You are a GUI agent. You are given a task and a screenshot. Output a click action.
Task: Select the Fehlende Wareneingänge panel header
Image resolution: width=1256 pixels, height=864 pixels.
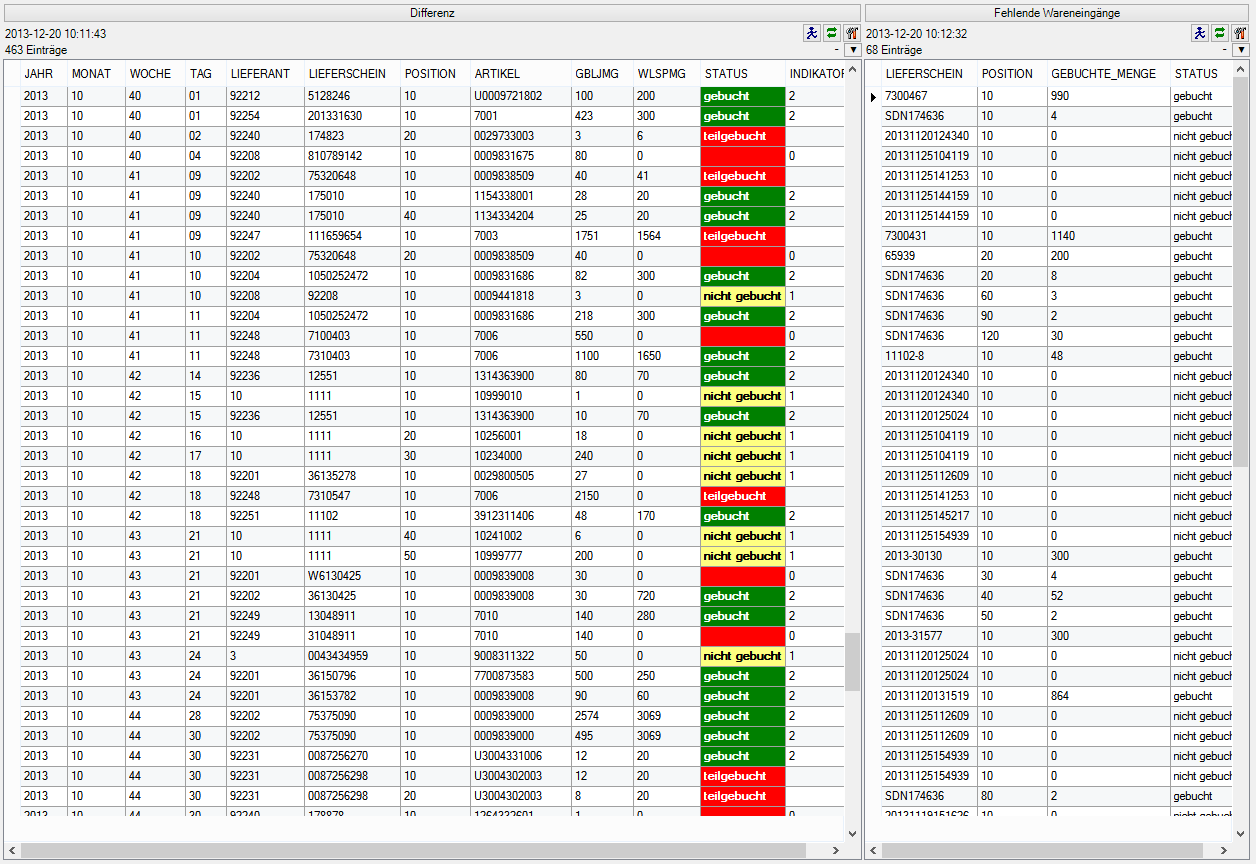(1057, 13)
